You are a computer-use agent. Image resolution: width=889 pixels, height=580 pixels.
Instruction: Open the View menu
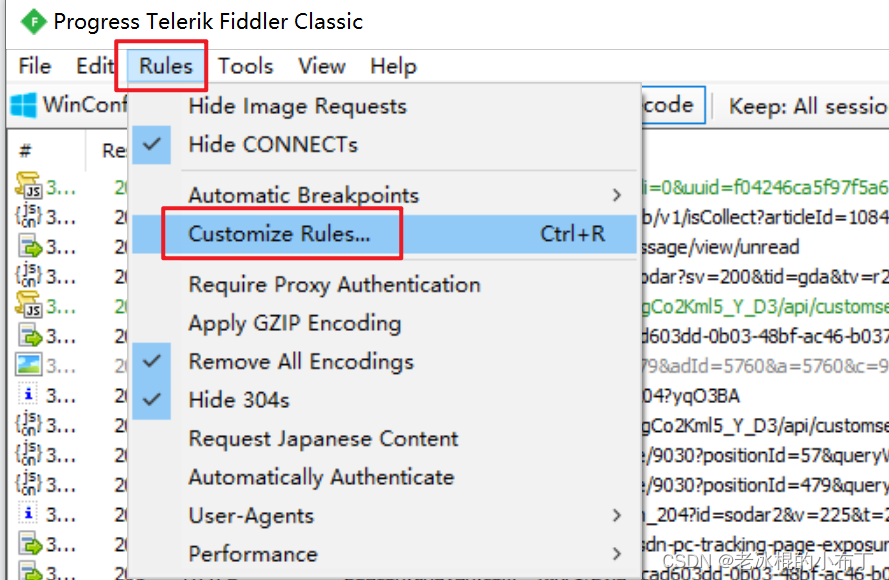point(321,66)
